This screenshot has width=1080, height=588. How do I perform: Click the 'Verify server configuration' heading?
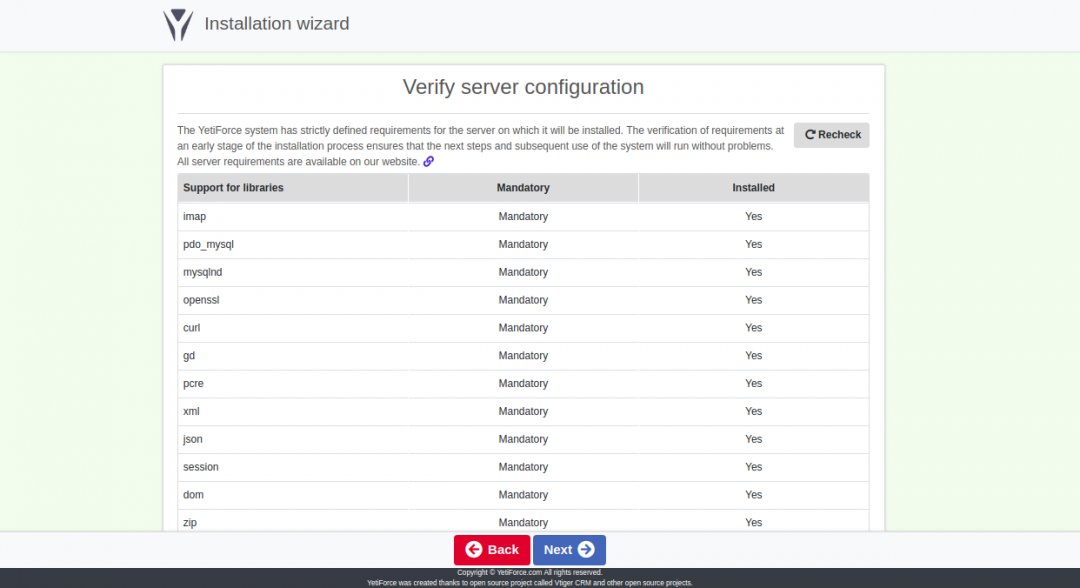point(523,87)
